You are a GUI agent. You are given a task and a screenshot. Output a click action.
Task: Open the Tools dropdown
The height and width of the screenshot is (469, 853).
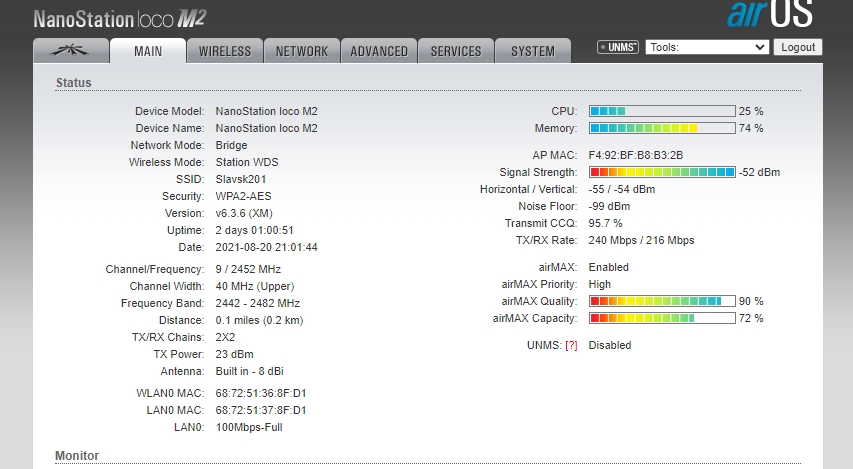point(707,47)
